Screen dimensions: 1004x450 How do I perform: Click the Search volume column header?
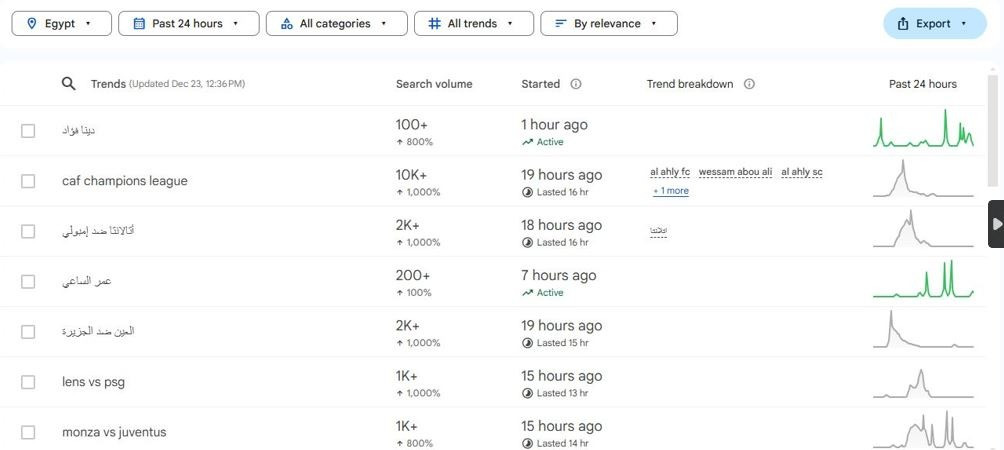pos(434,84)
